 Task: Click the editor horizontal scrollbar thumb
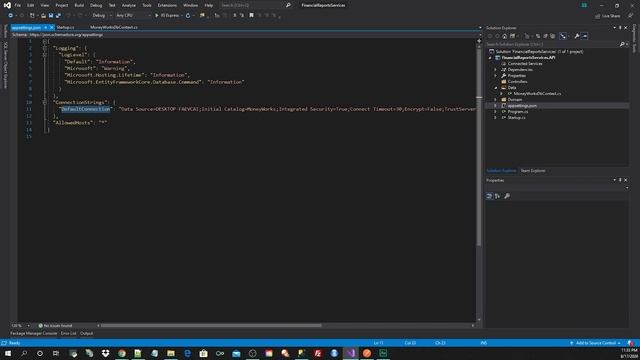[211, 326]
